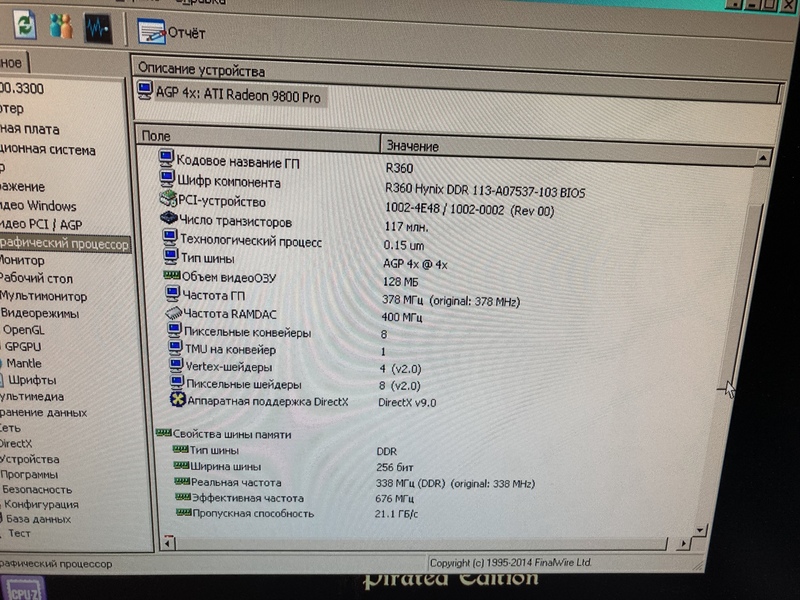
Task: Expand База данных in the tree
Action: [x=38, y=519]
